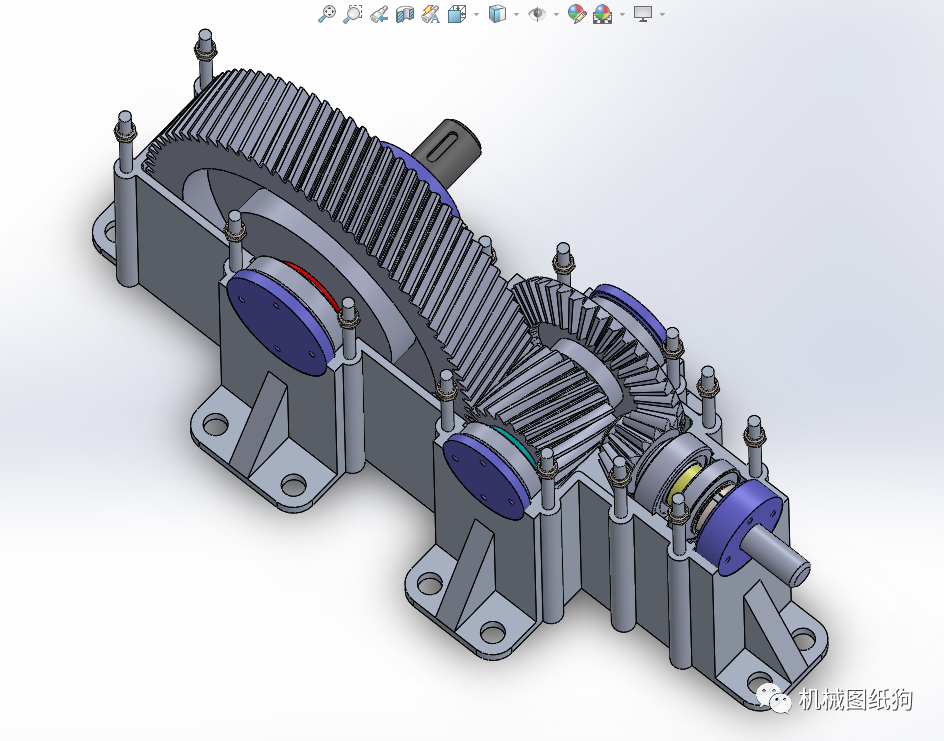The image size is (944, 741).
Task: Expand the View Settings dropdown arrow
Action: 662,14
